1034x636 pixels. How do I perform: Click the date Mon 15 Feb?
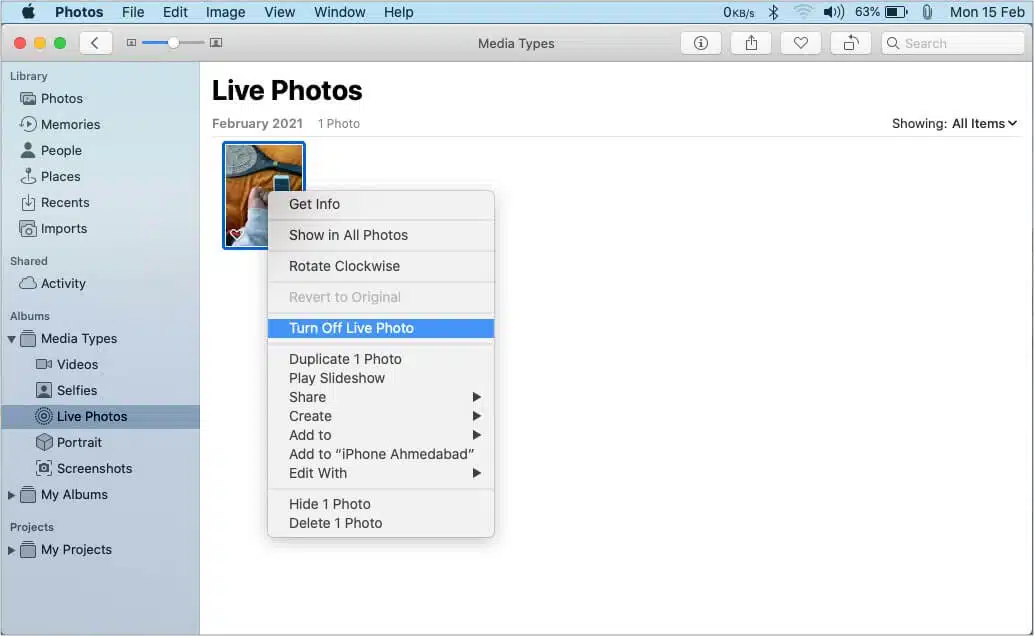(987, 12)
